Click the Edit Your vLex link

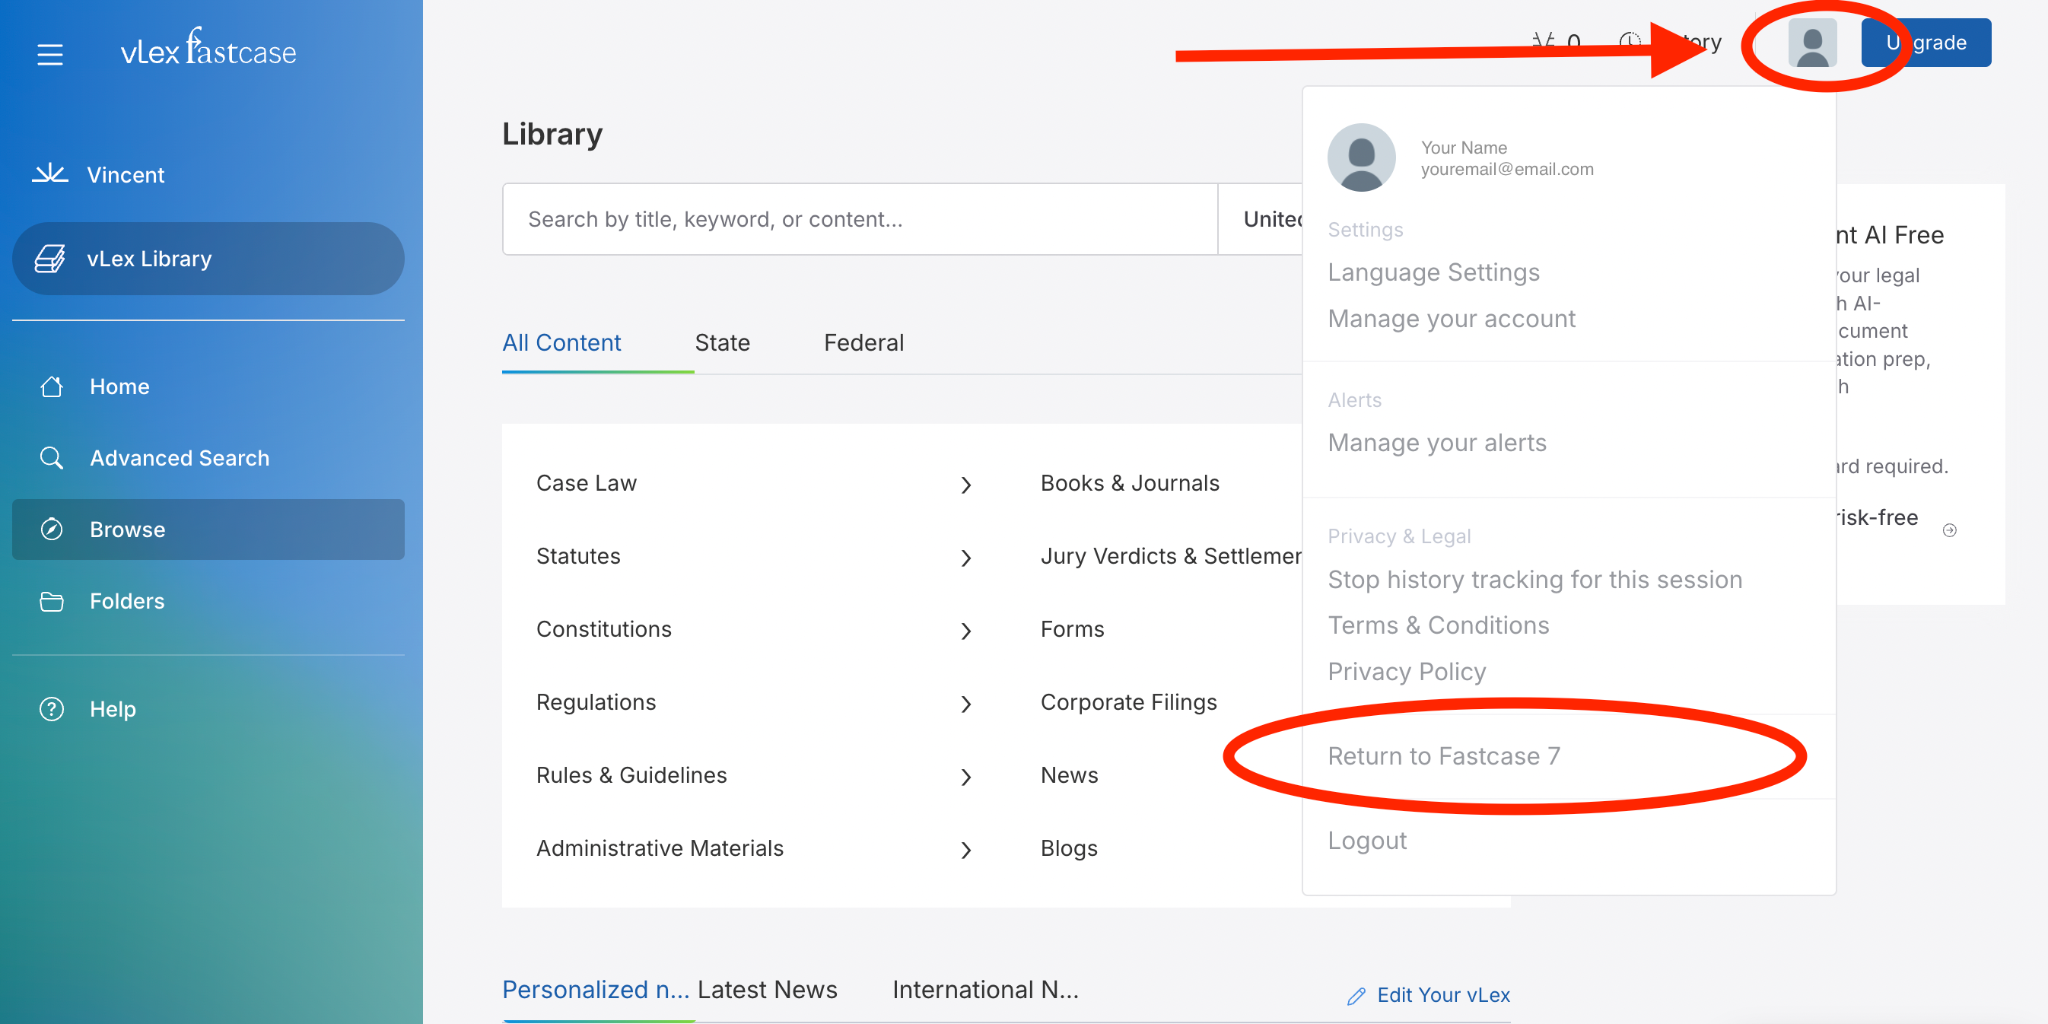coord(1443,995)
